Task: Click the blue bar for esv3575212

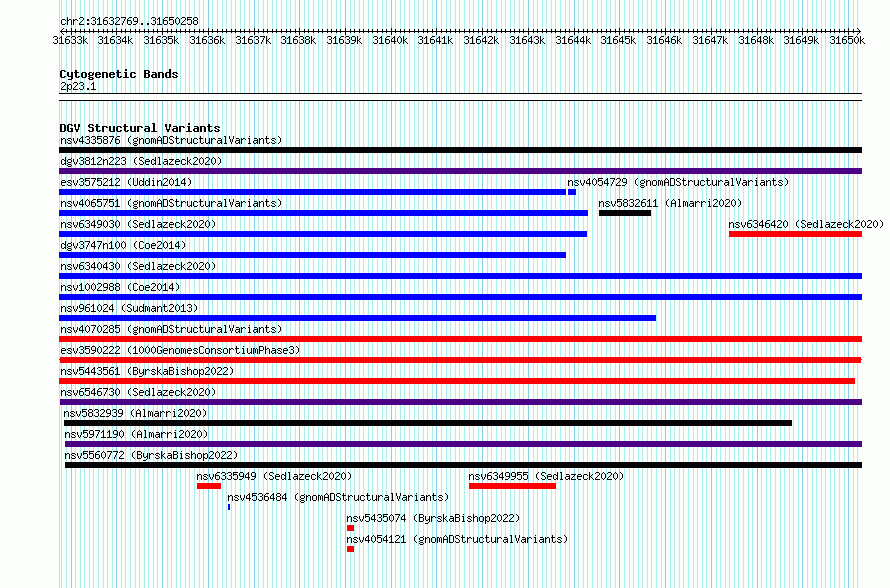Action: pos(312,192)
